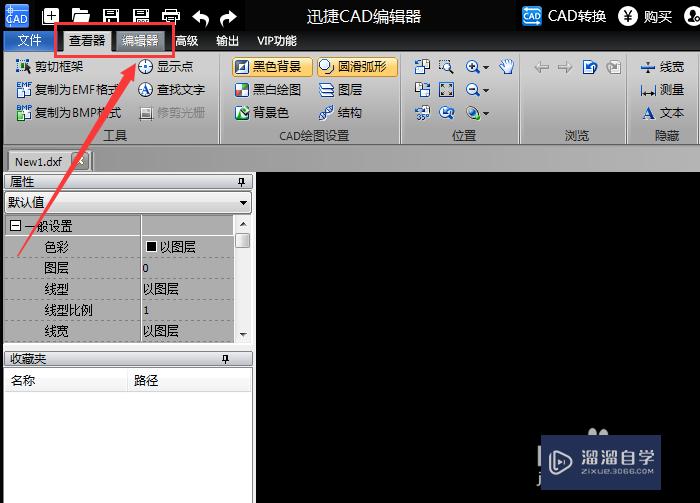This screenshot has width=700, height=503.
Task: Select the New1.dxf document tab
Action: 39,162
